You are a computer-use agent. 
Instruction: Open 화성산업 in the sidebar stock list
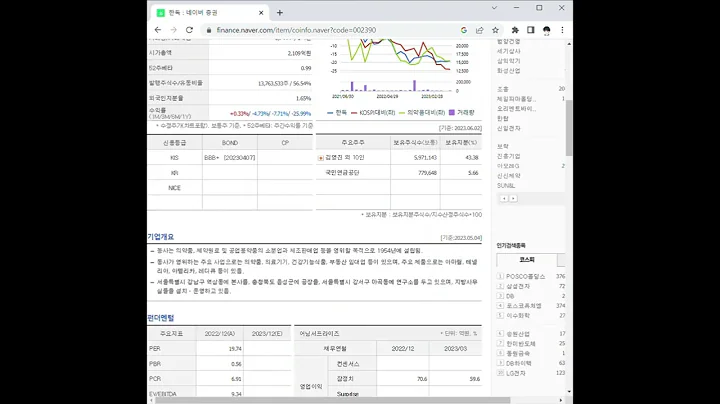pos(509,71)
